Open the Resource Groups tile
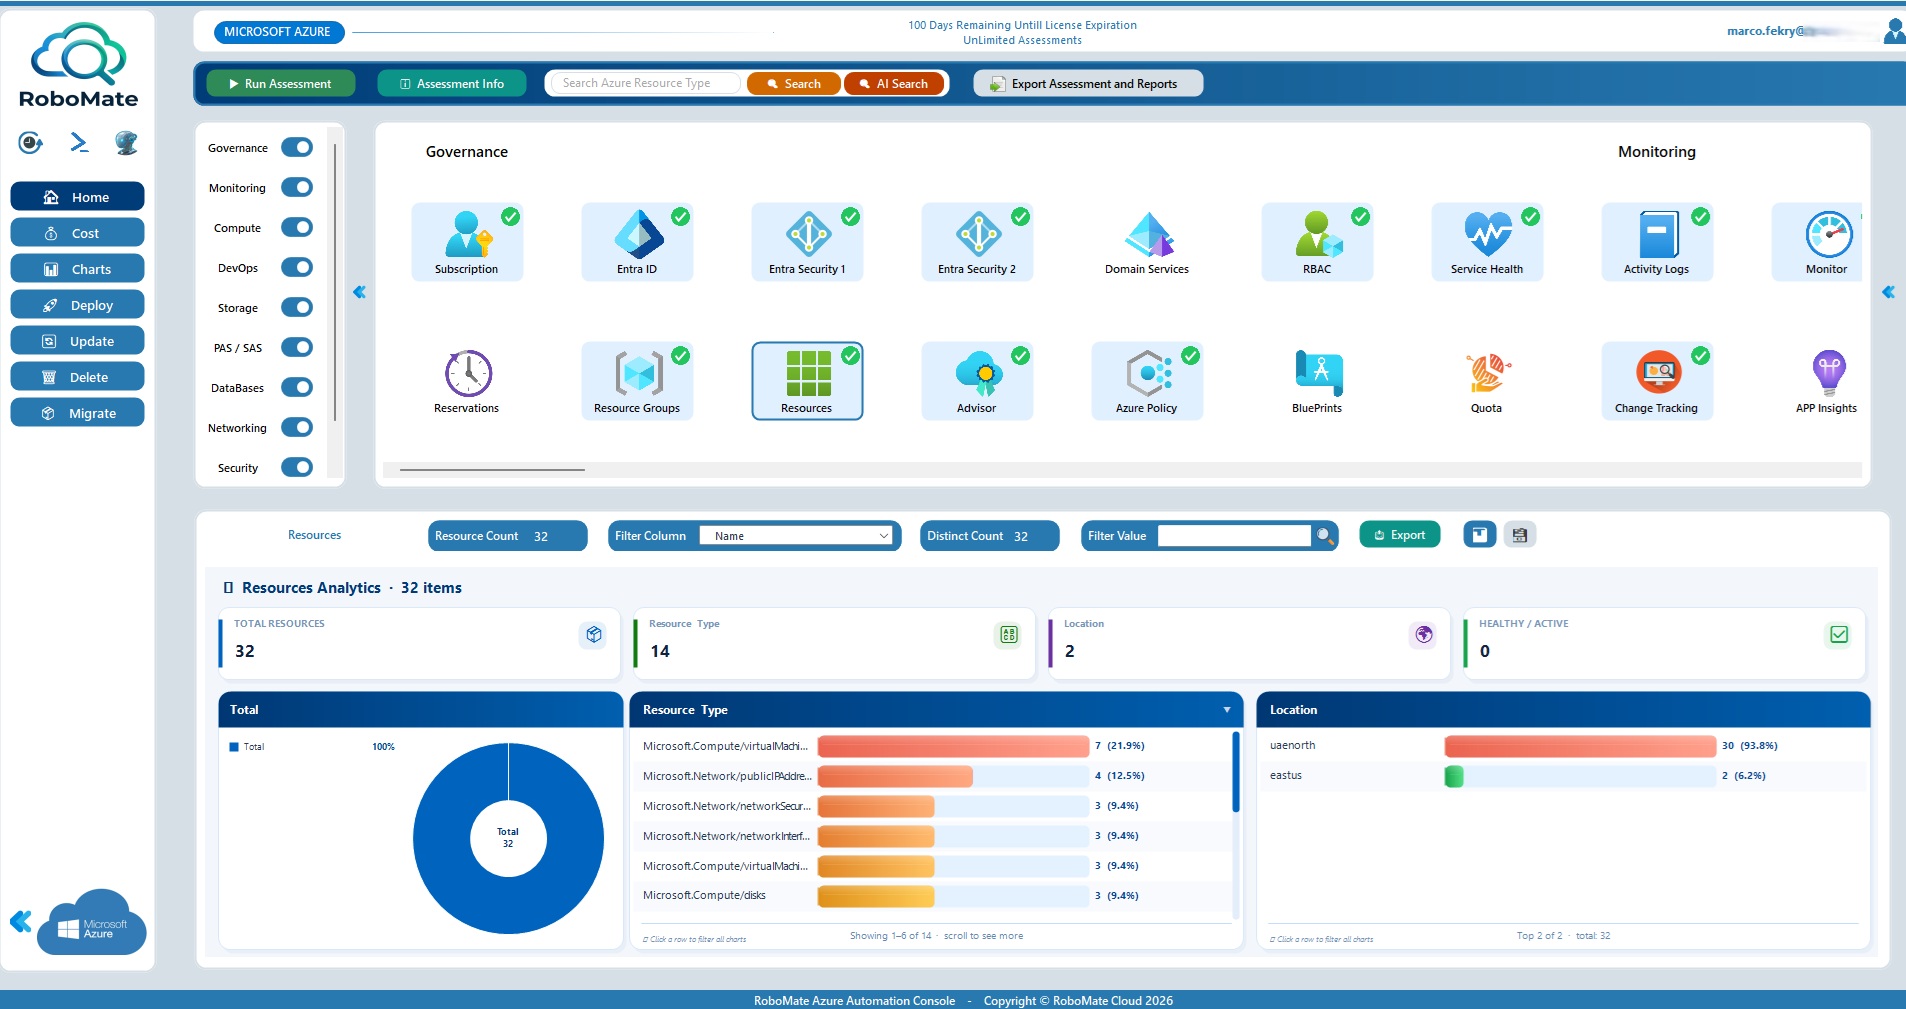Viewport: 1906px width, 1009px height. pyautogui.click(x=637, y=381)
